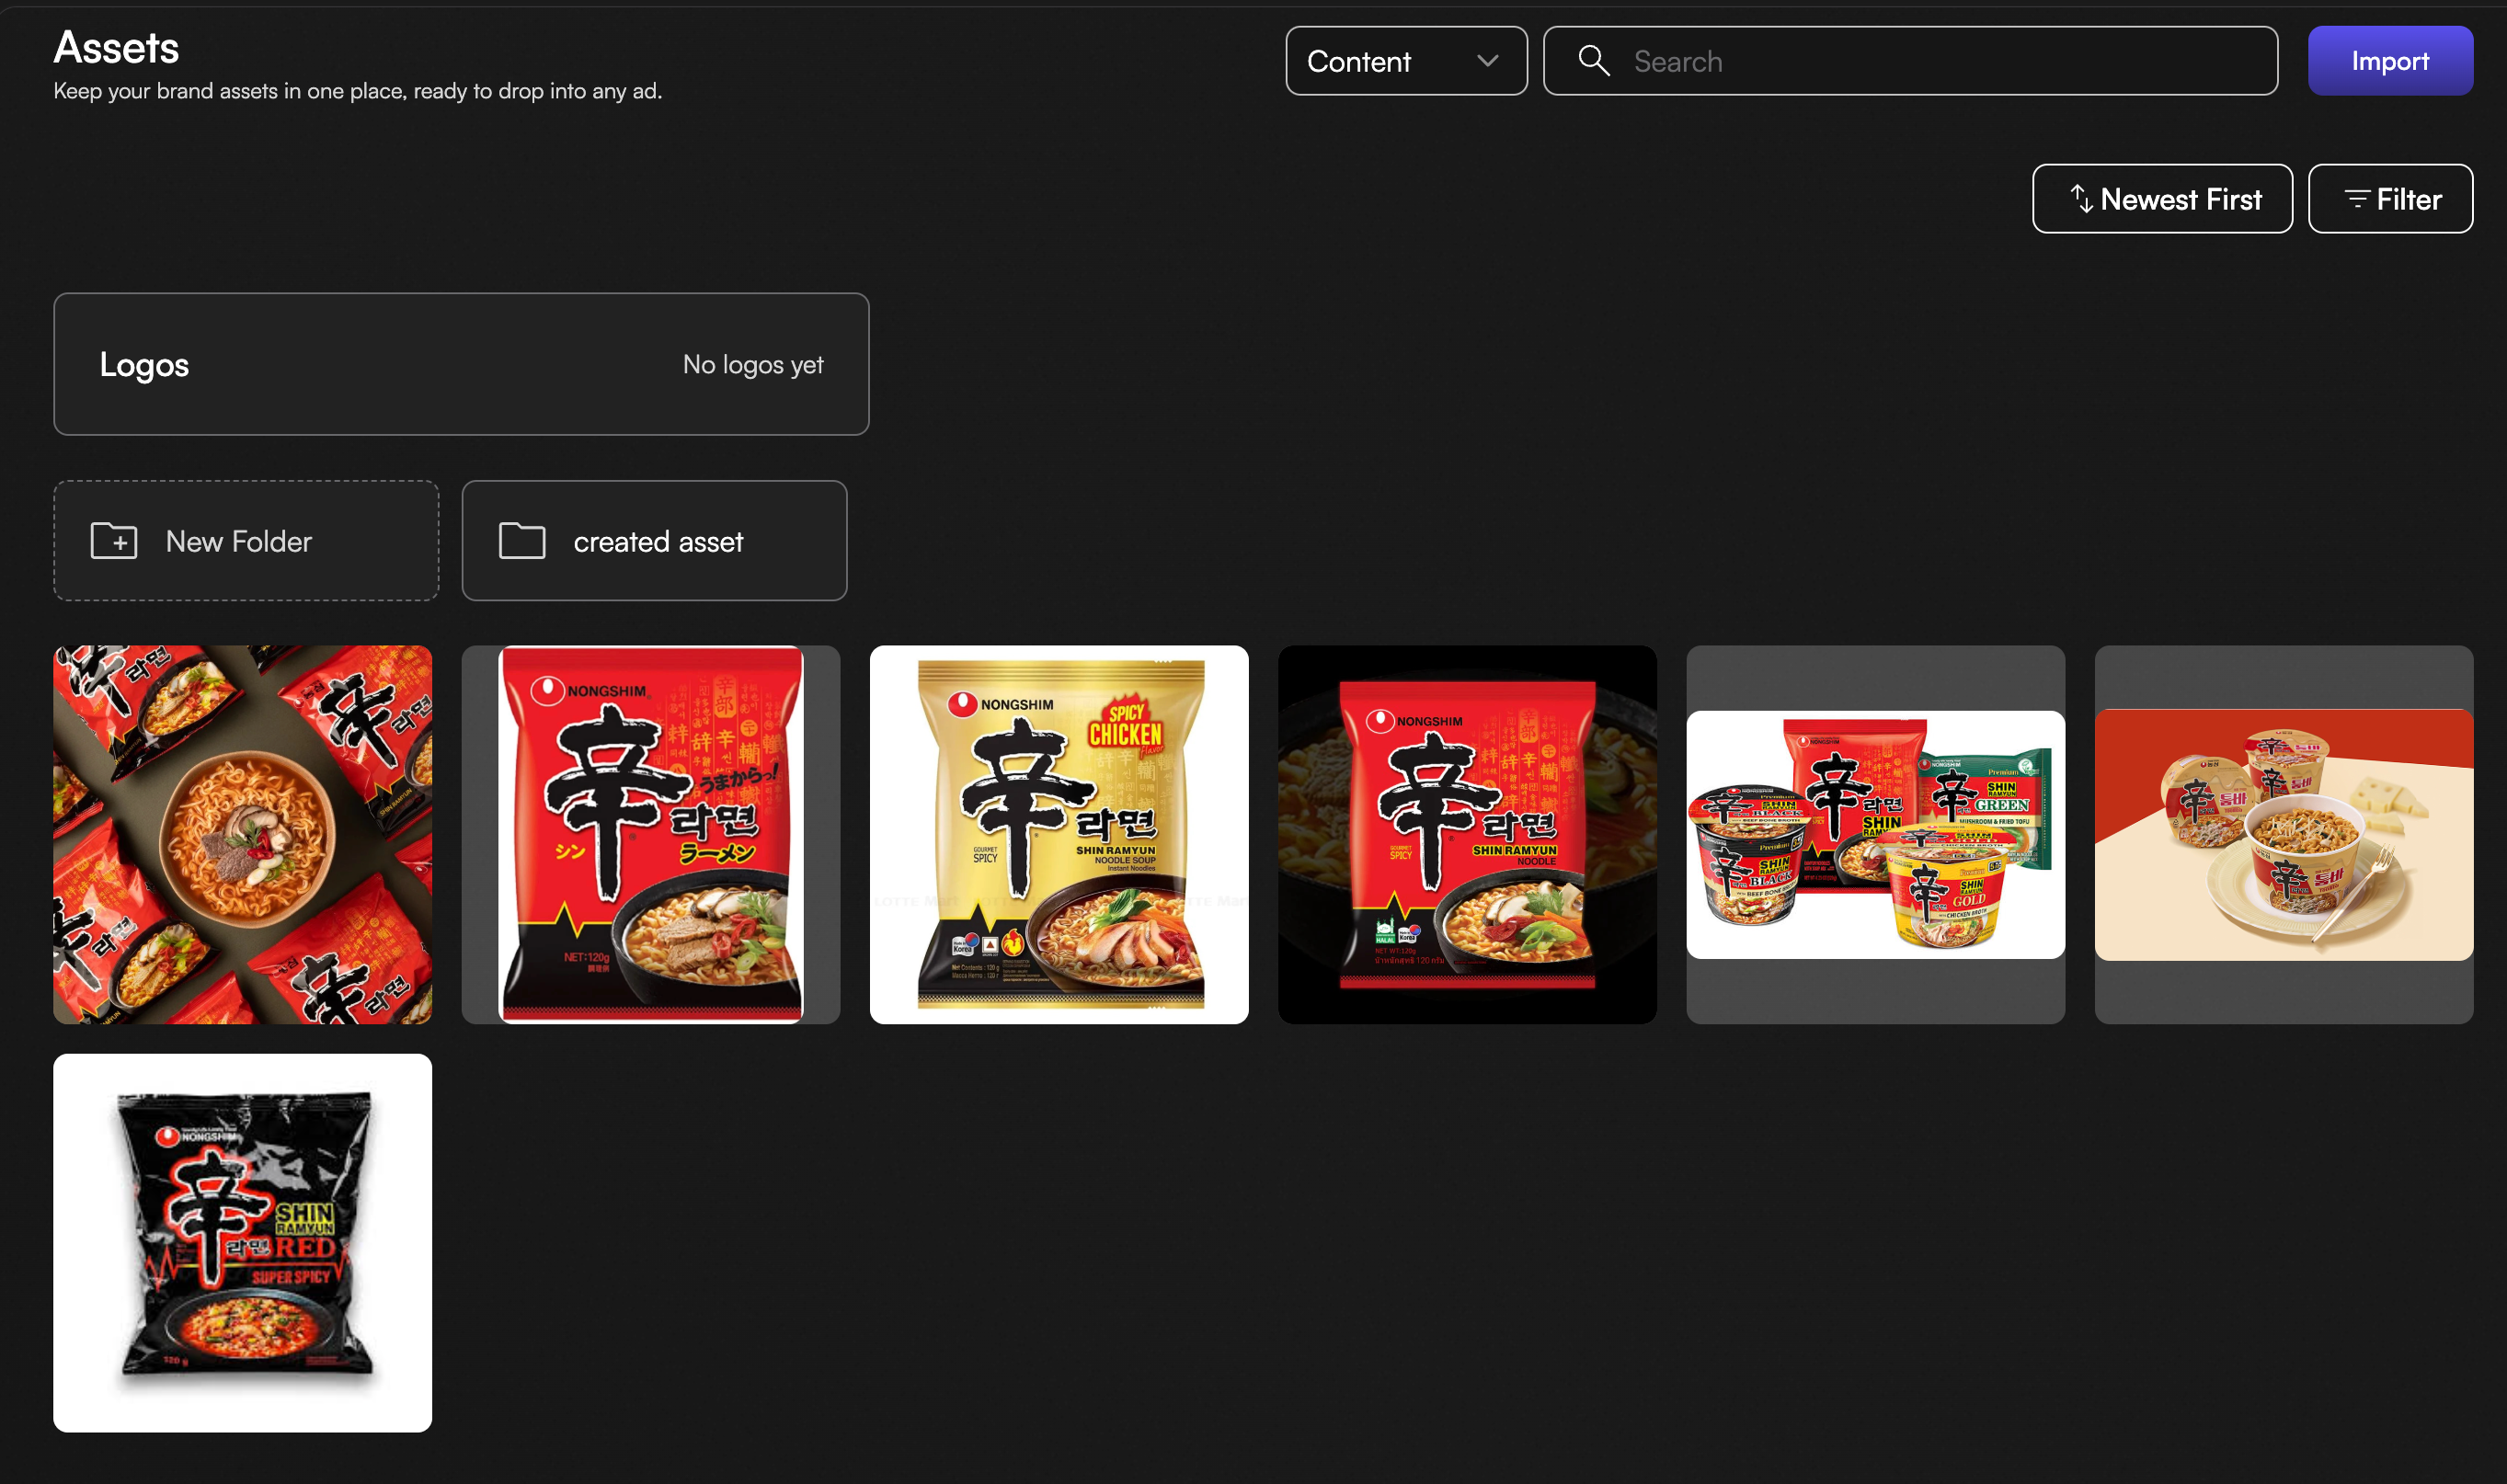The image size is (2507, 1484).
Task: Open the created asset folder
Action: coord(654,541)
